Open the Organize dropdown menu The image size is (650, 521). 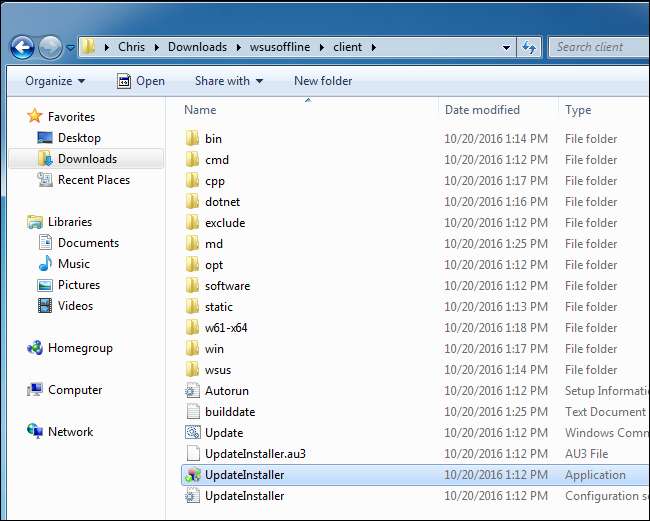tap(55, 81)
